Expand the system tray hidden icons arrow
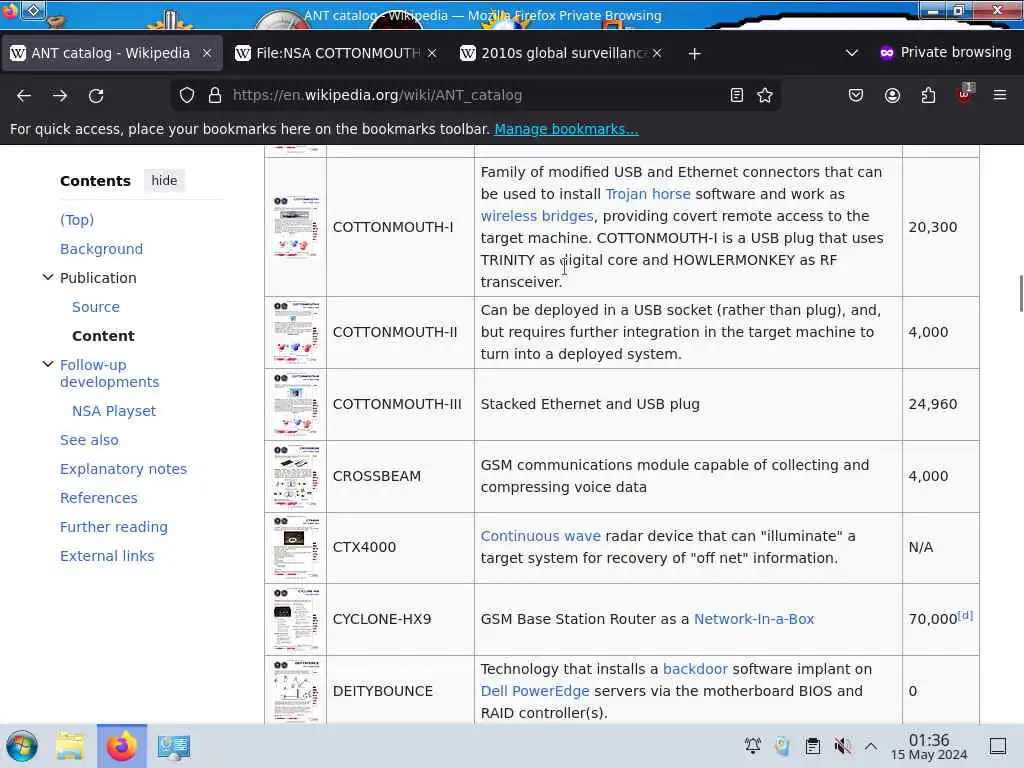 (871, 746)
